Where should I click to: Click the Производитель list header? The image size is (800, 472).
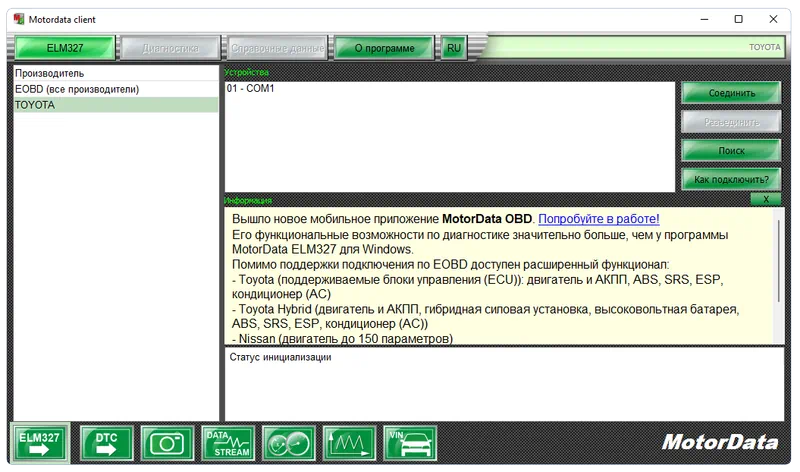point(116,73)
